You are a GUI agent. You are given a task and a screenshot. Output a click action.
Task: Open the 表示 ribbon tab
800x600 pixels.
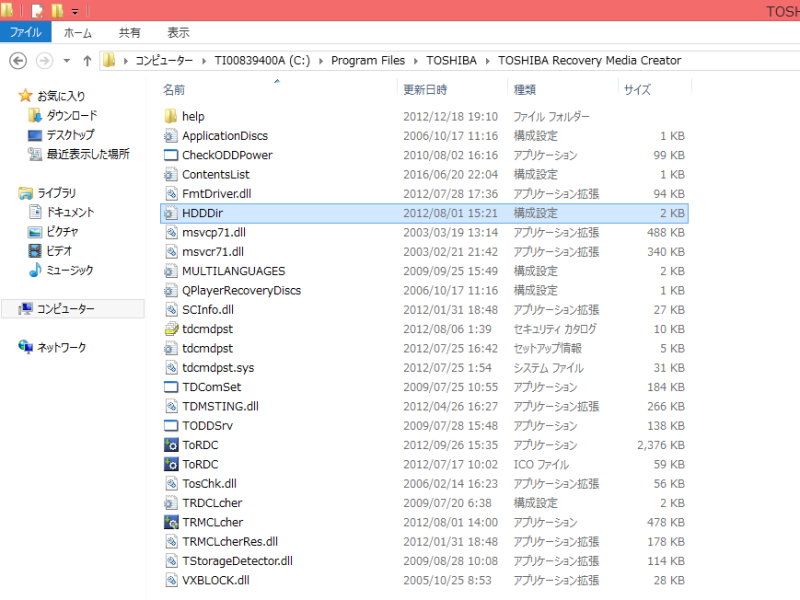click(179, 33)
